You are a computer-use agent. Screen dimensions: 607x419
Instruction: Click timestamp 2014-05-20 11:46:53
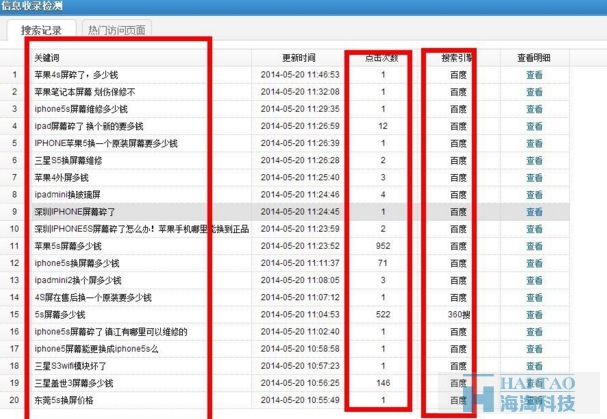pyautogui.click(x=300, y=75)
